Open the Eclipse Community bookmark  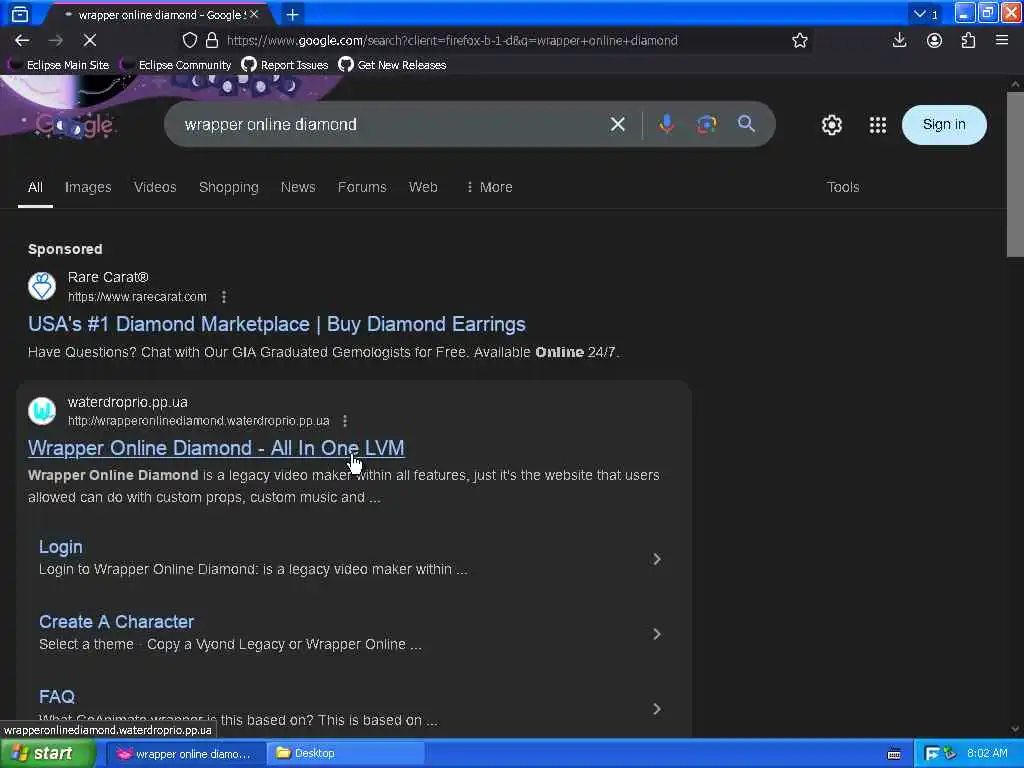(176, 65)
